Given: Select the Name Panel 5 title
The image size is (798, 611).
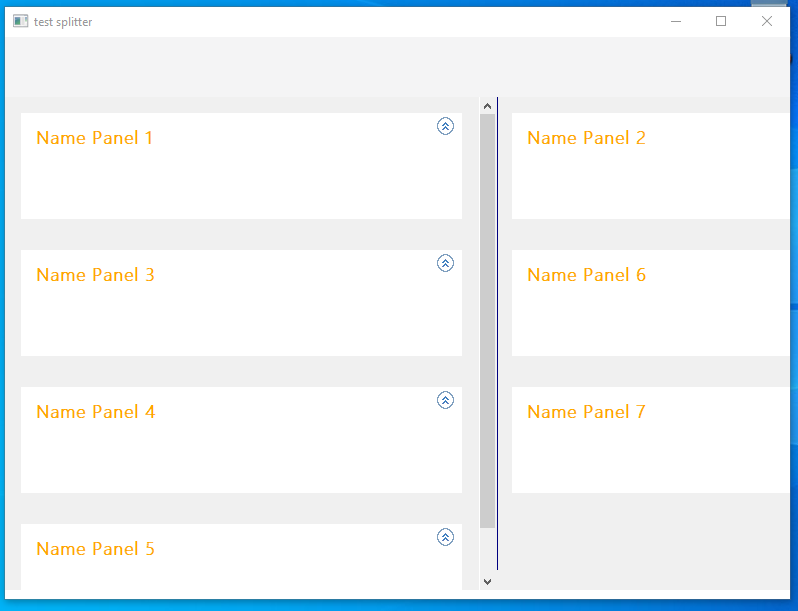Looking at the screenshot, I should (x=95, y=548).
